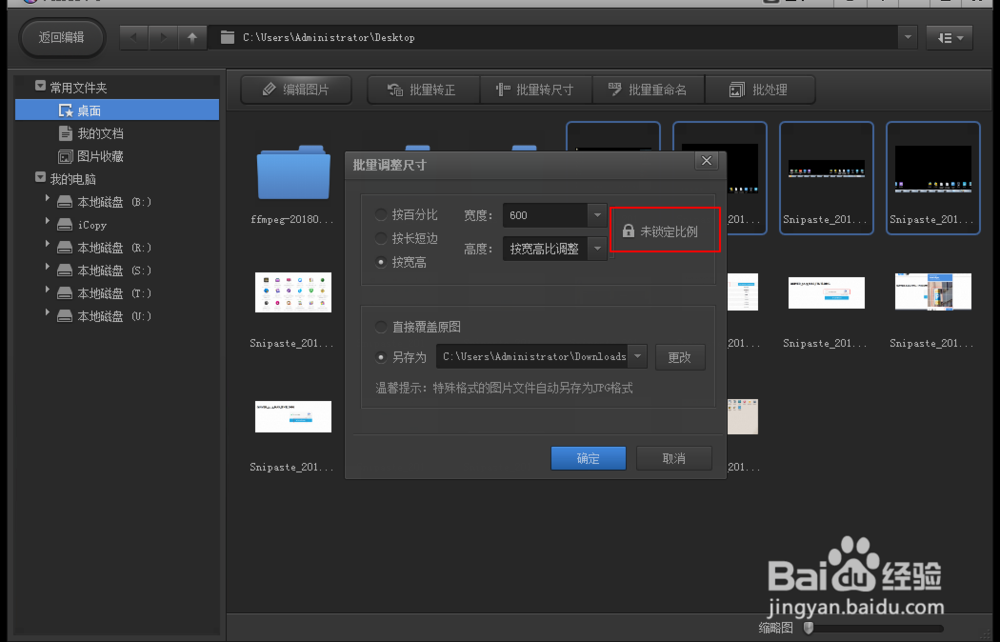Select the ffmpeg-20180 folder thumbnail
Image resolution: width=1000 pixels, height=642 pixels.
coord(293,173)
